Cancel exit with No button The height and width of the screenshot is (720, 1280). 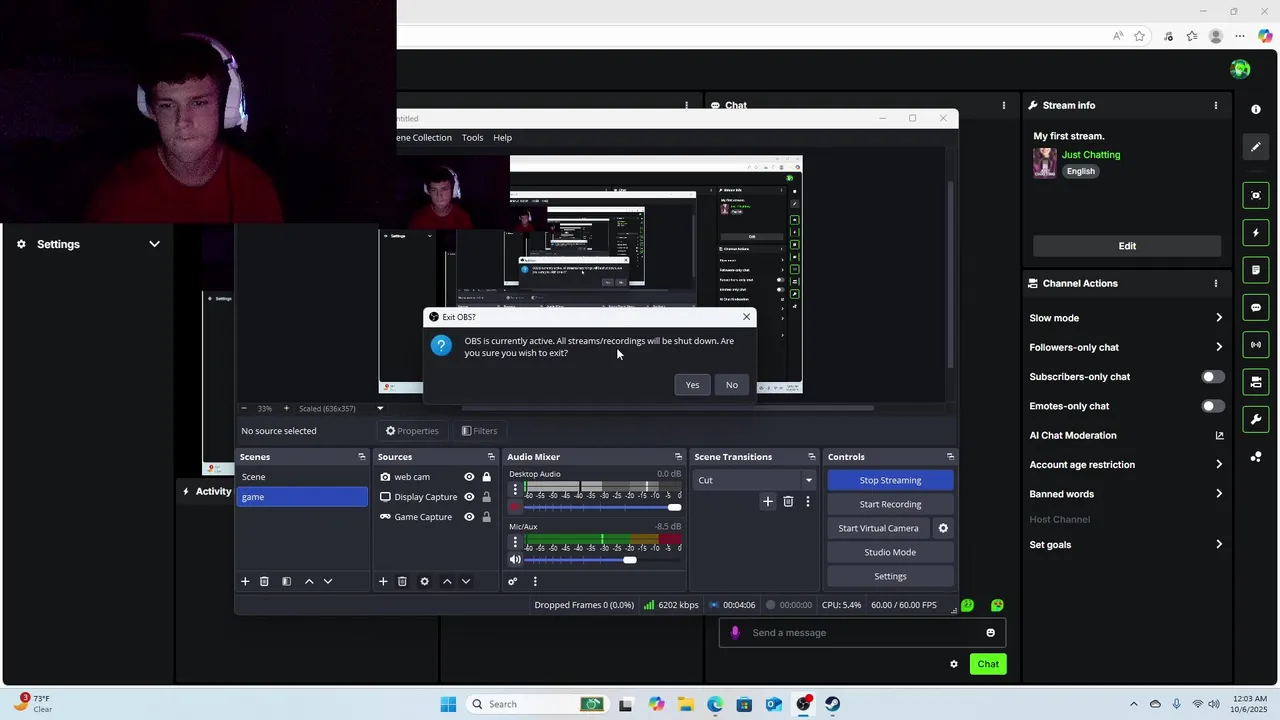pyautogui.click(x=732, y=385)
